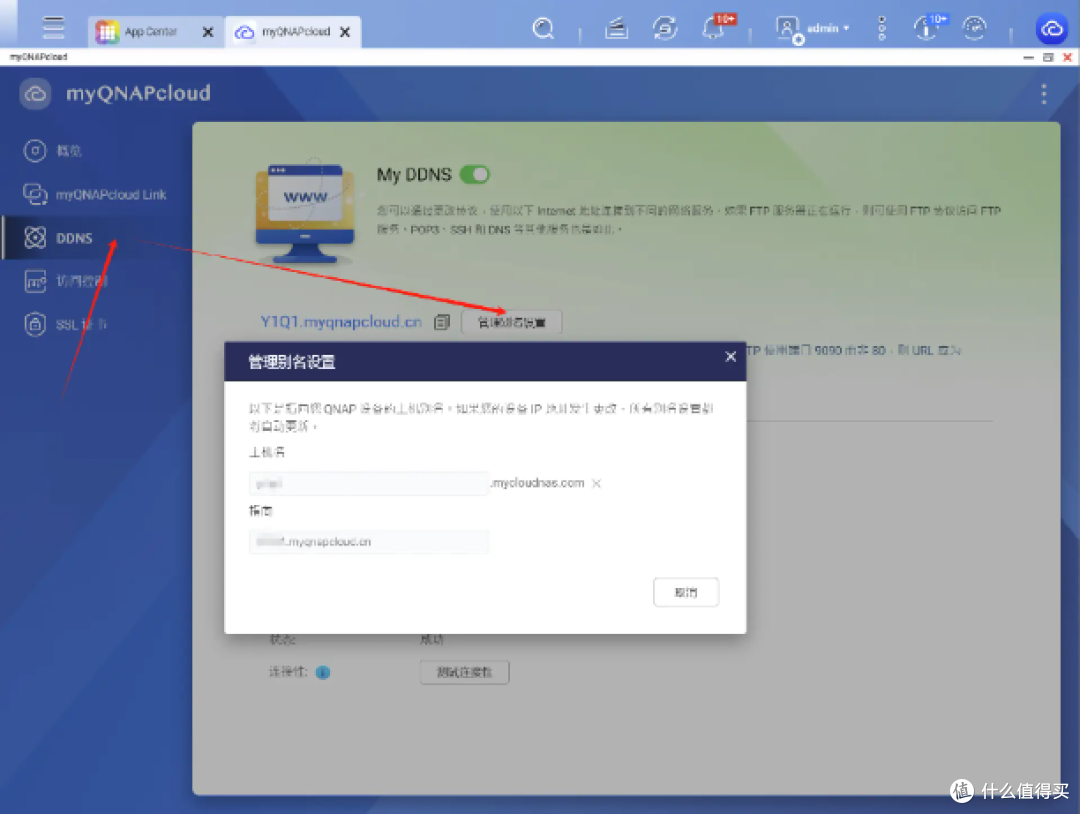Clear alias with X next to mycloudnas.com
The image size is (1080, 814).
pyautogui.click(x=596, y=483)
